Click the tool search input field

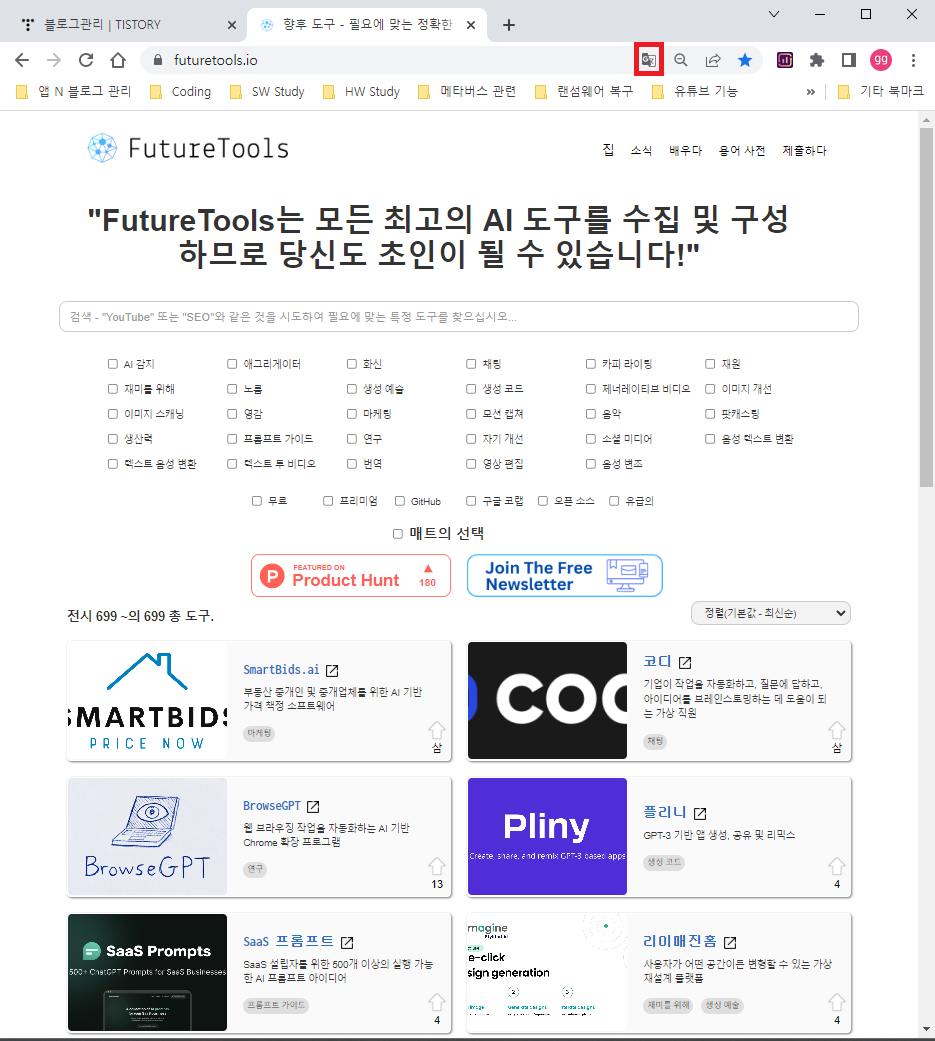tap(459, 317)
